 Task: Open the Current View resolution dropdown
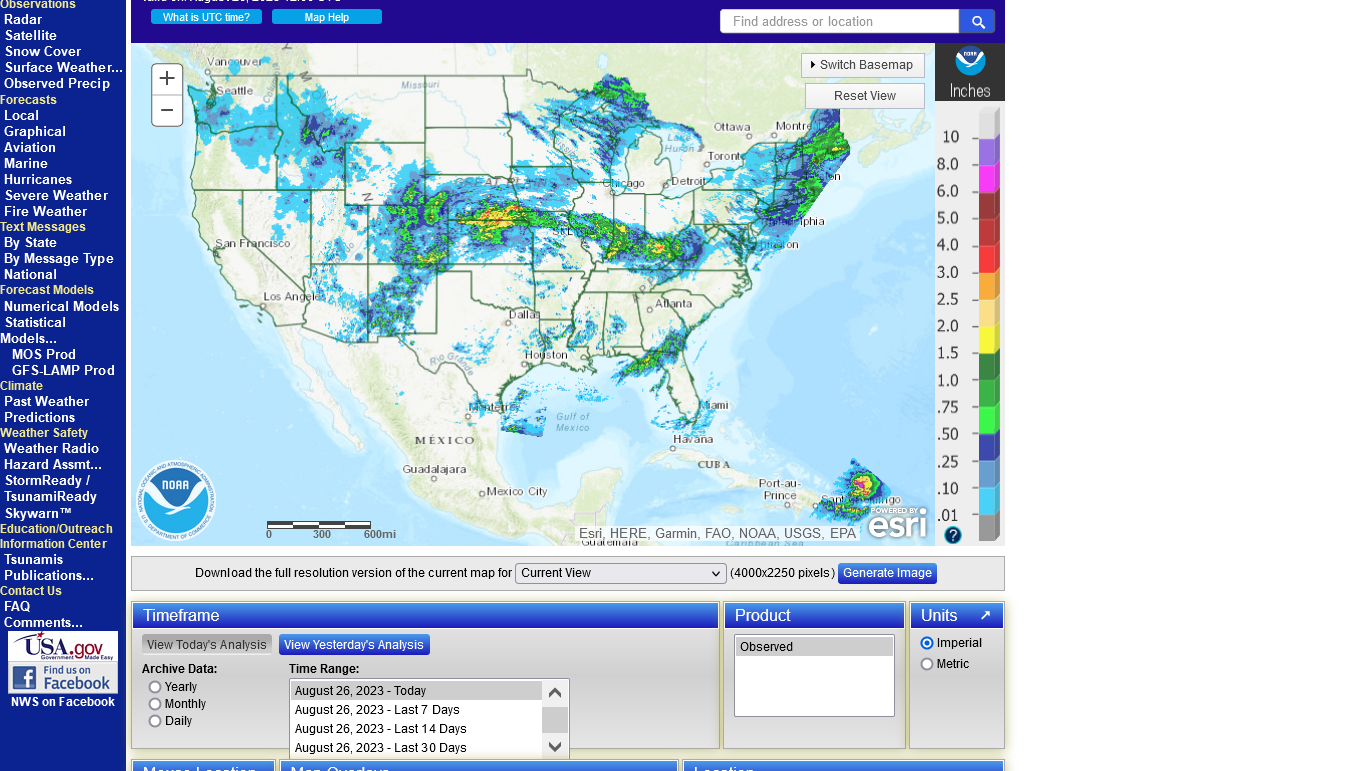click(620, 574)
